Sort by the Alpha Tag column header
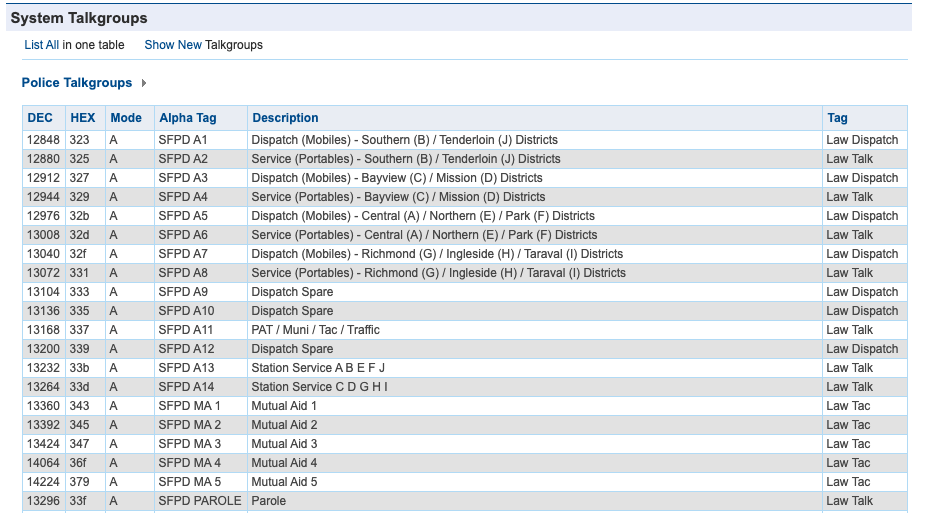 coord(188,117)
